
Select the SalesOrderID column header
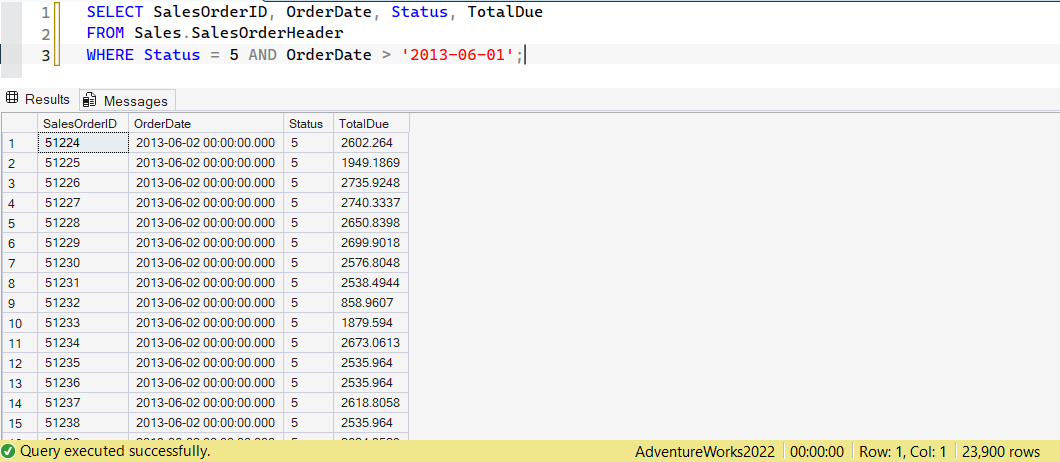point(83,124)
